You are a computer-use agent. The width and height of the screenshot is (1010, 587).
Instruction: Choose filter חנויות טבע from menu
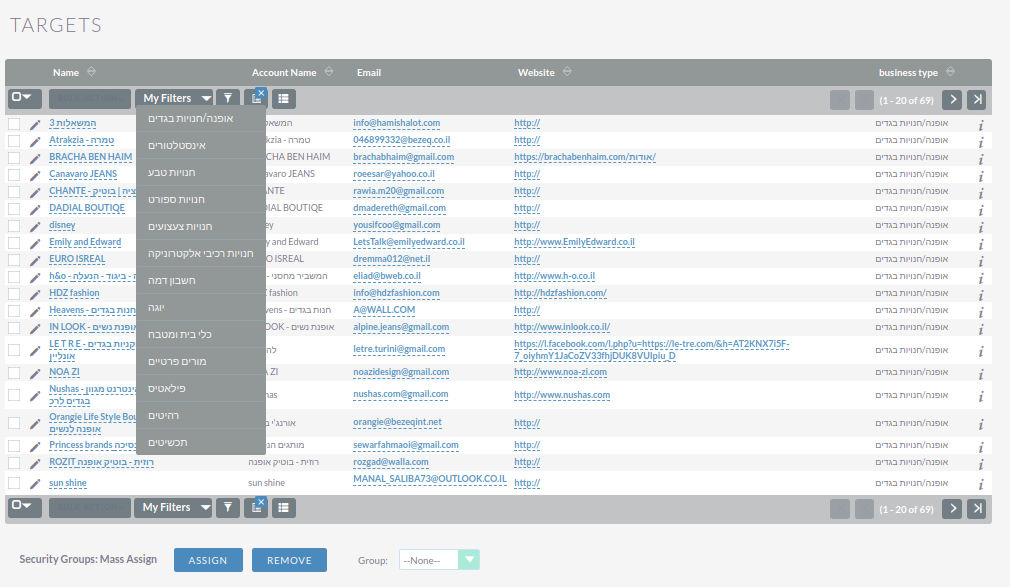pos(201,173)
